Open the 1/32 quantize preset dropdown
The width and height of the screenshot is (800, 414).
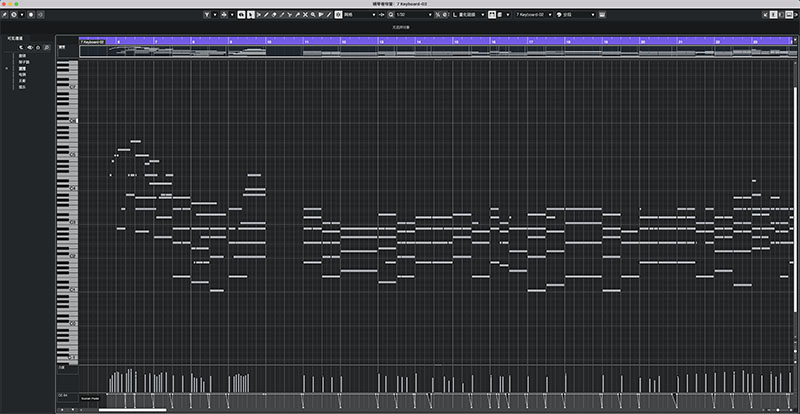coord(414,15)
